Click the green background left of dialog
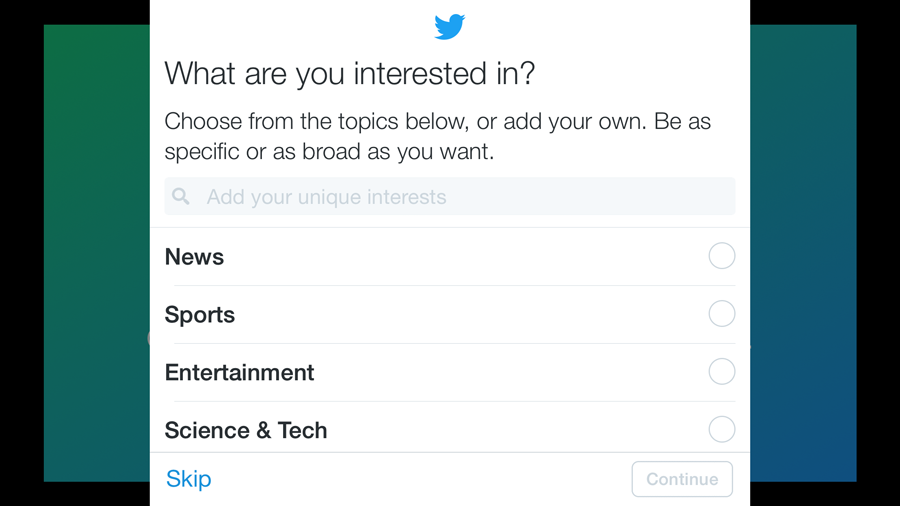Image resolution: width=900 pixels, height=506 pixels. click(x=96, y=252)
